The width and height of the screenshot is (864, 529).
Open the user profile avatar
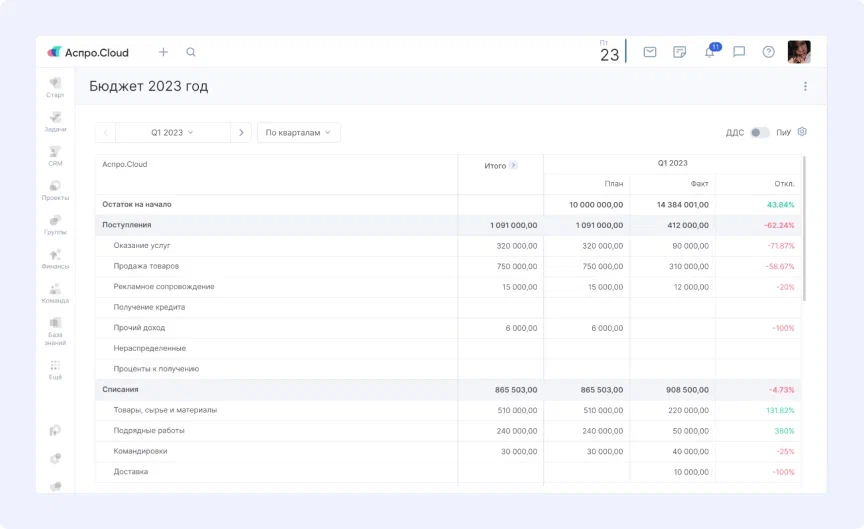798,52
